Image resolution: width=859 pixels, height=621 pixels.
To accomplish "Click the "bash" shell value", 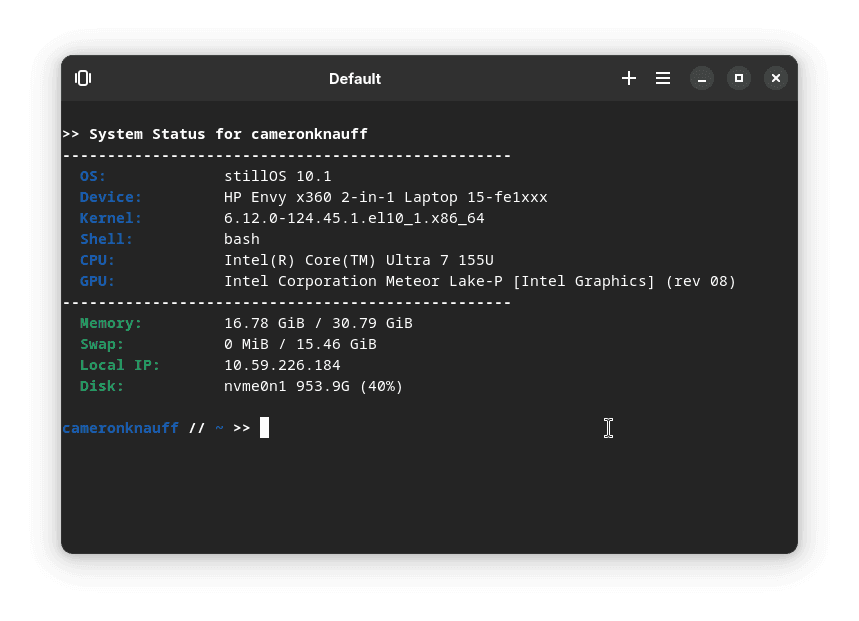I will click(242, 239).
